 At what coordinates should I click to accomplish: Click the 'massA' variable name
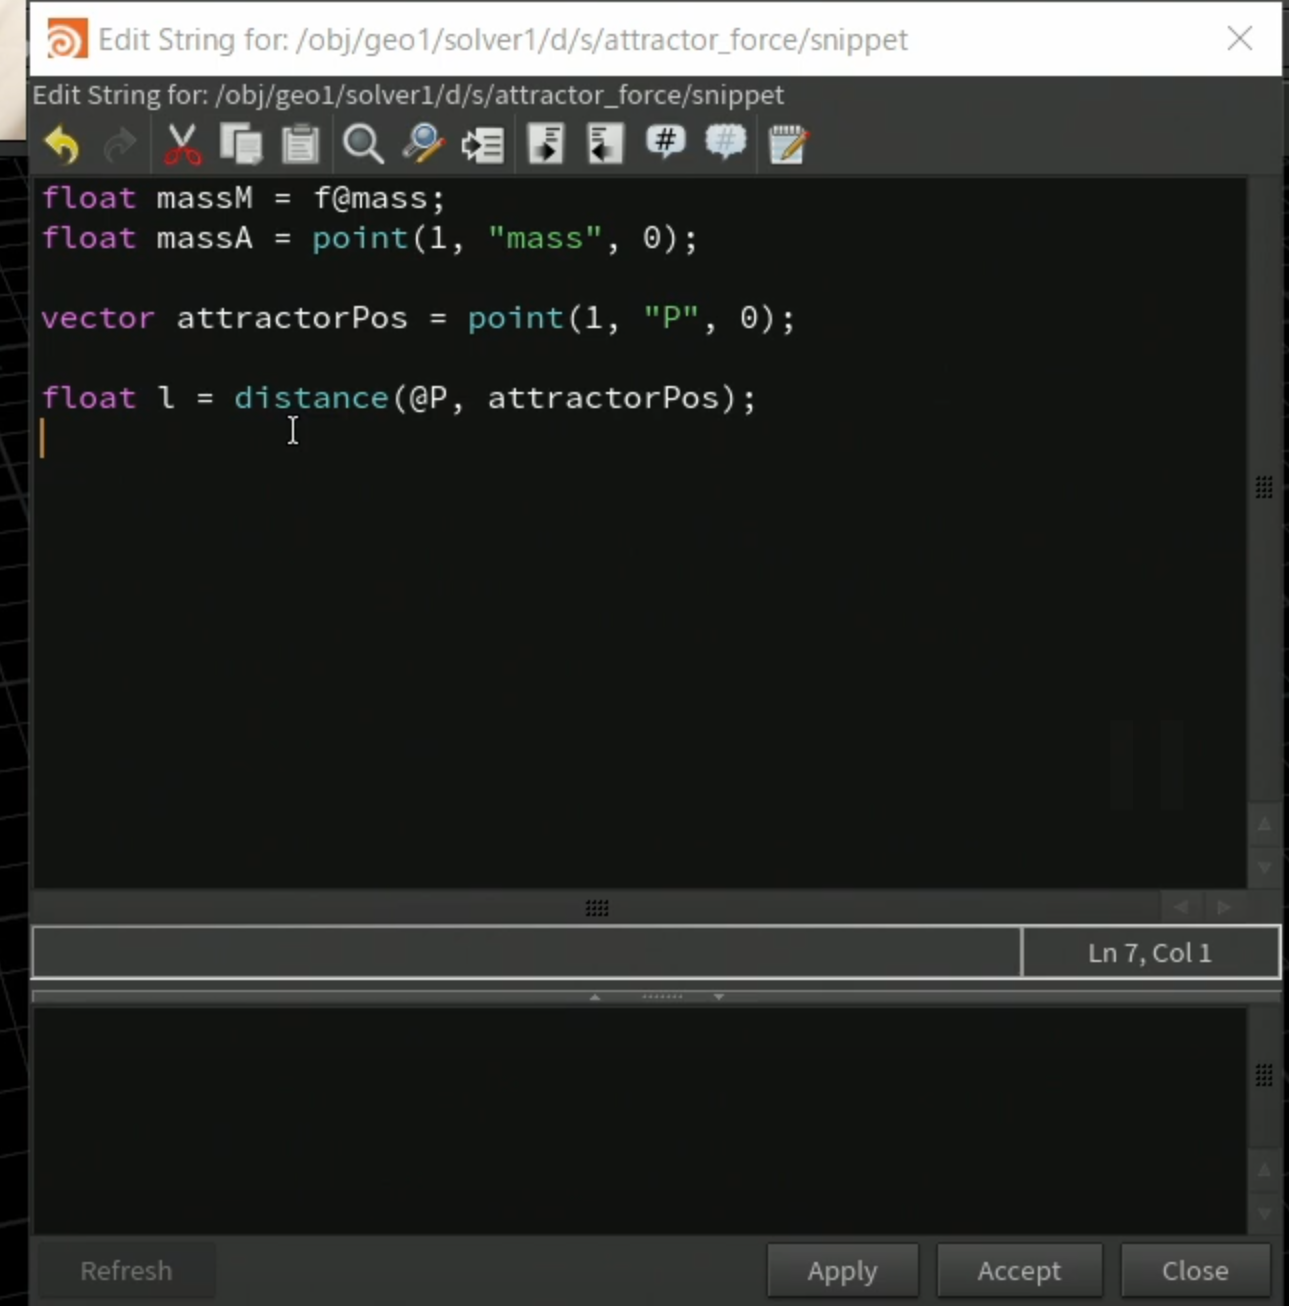(205, 238)
